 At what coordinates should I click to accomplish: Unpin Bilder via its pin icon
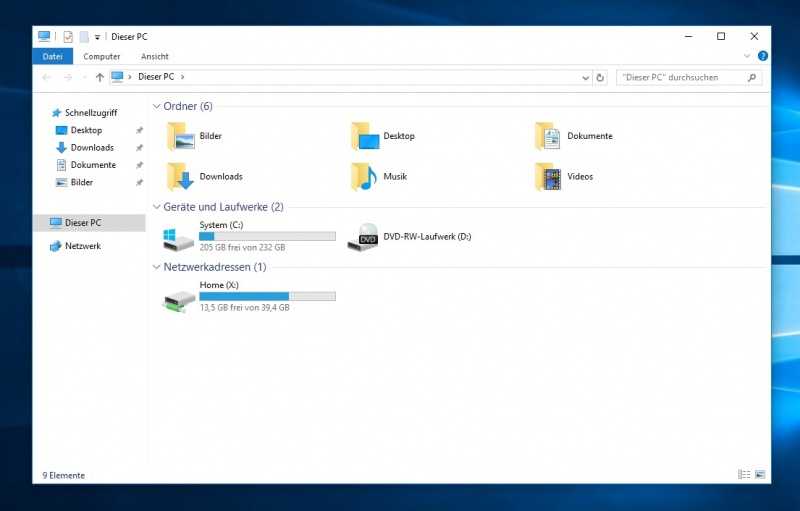[139, 183]
